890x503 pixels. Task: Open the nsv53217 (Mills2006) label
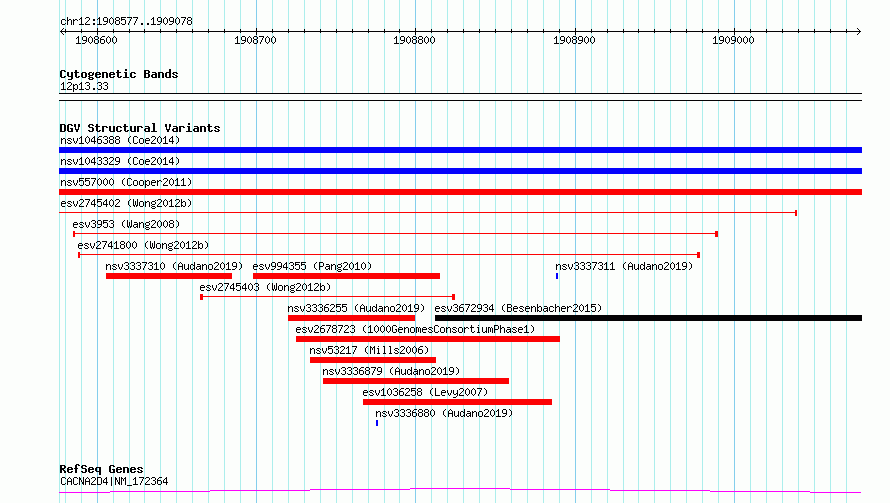tap(369, 350)
